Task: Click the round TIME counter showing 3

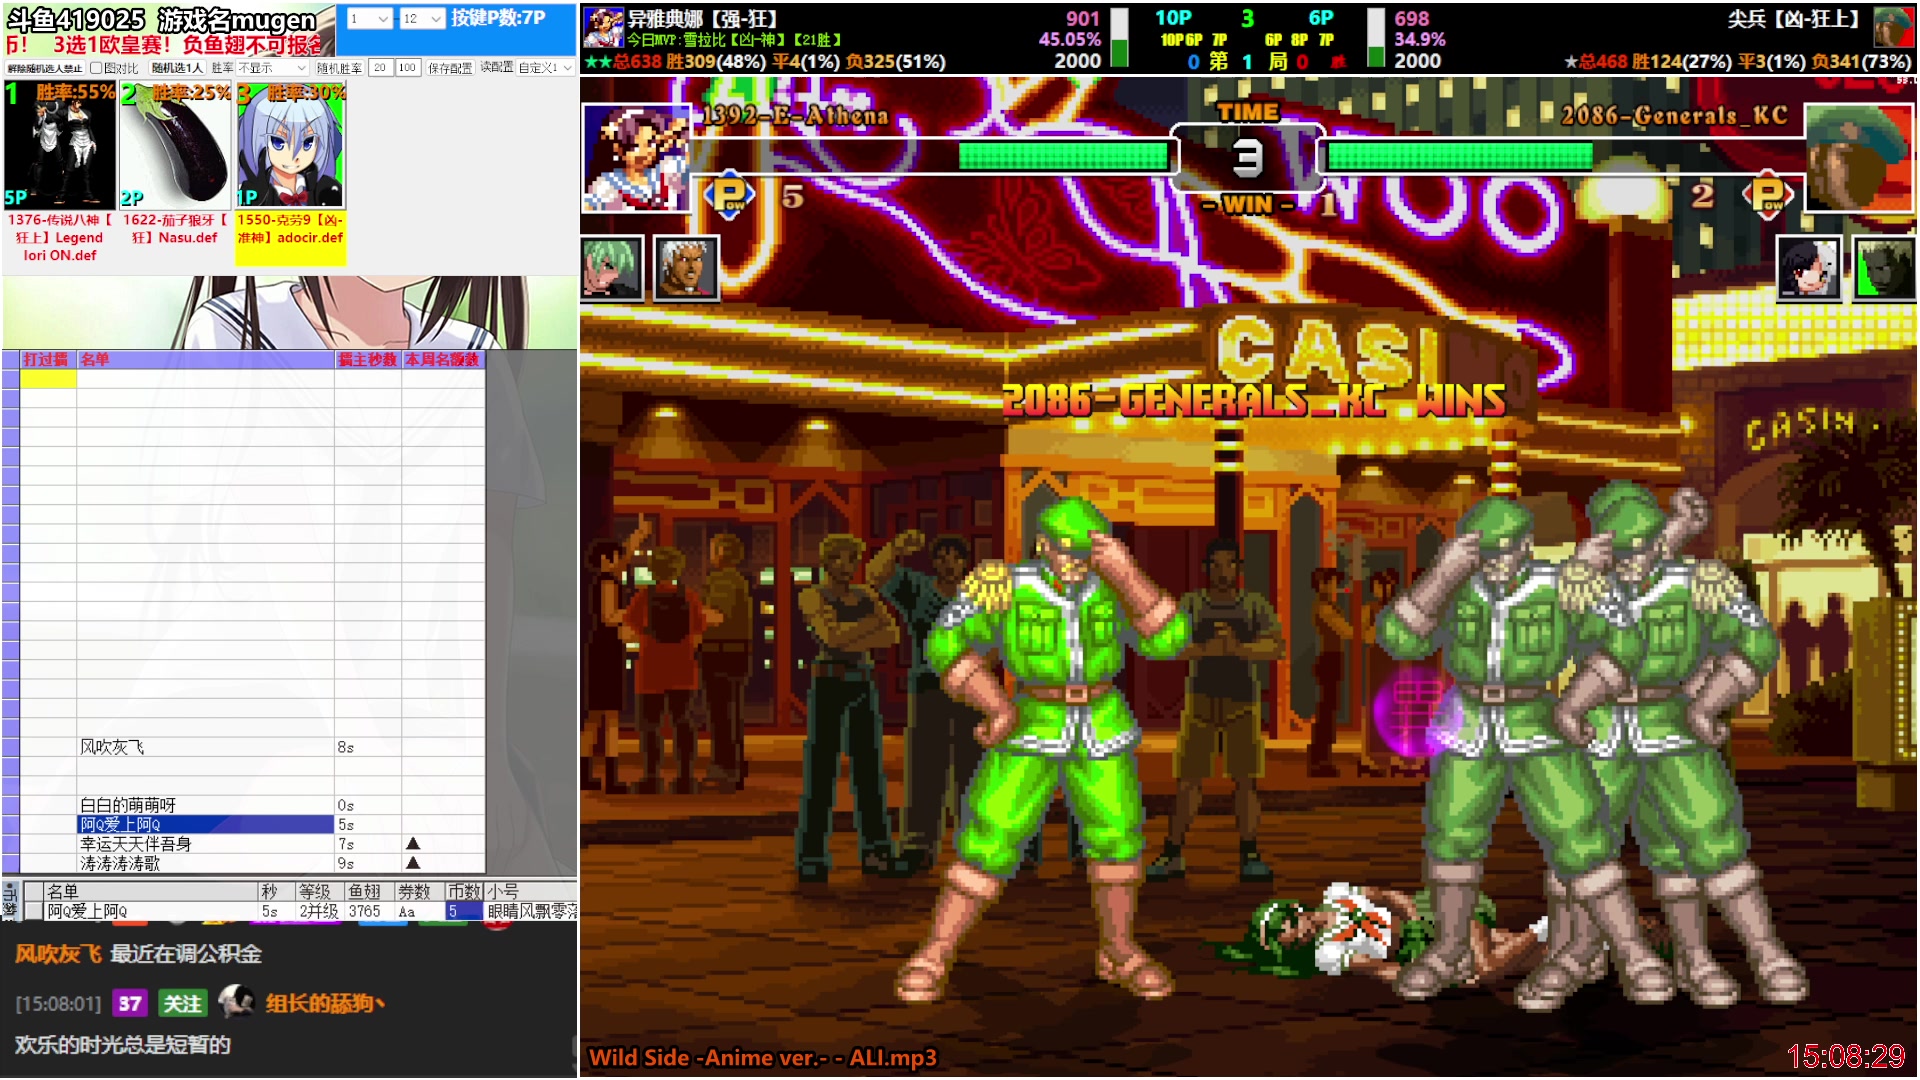Action: (x=1247, y=157)
